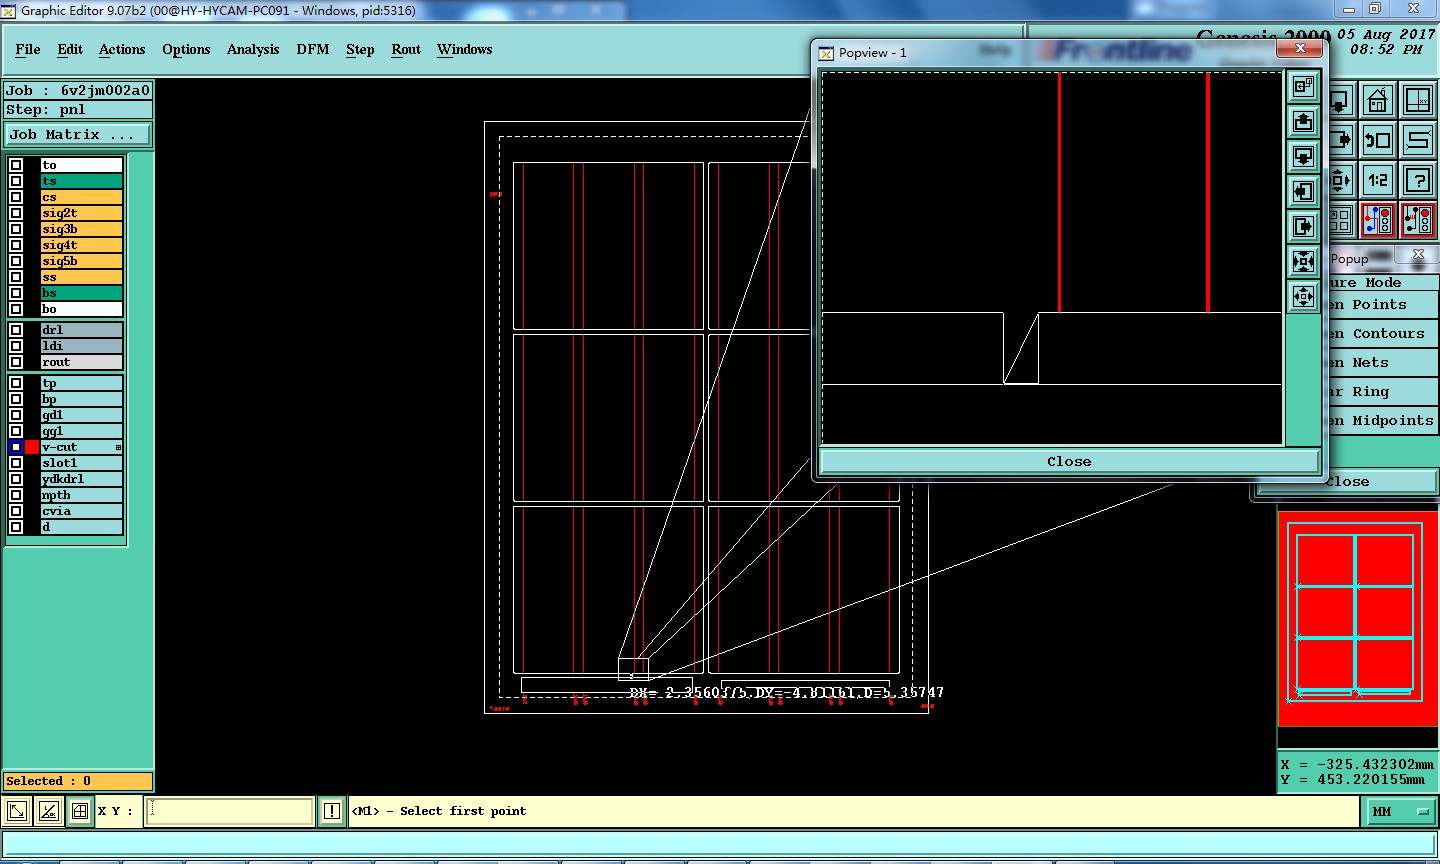This screenshot has width=1440, height=864.
Task: Click the Job Matrix ... button
Action: pos(78,134)
